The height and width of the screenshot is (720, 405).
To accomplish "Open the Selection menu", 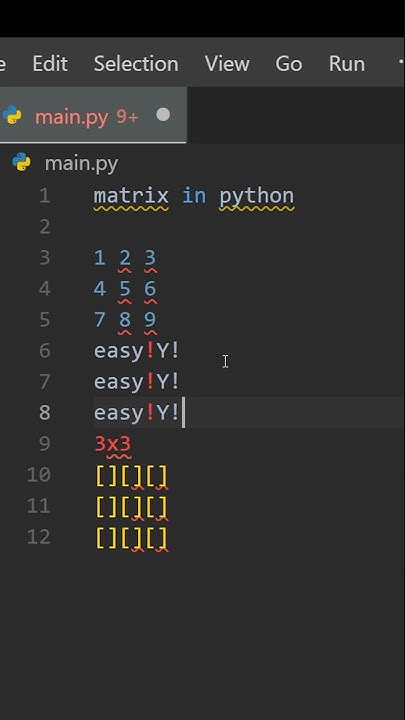I will (x=136, y=64).
